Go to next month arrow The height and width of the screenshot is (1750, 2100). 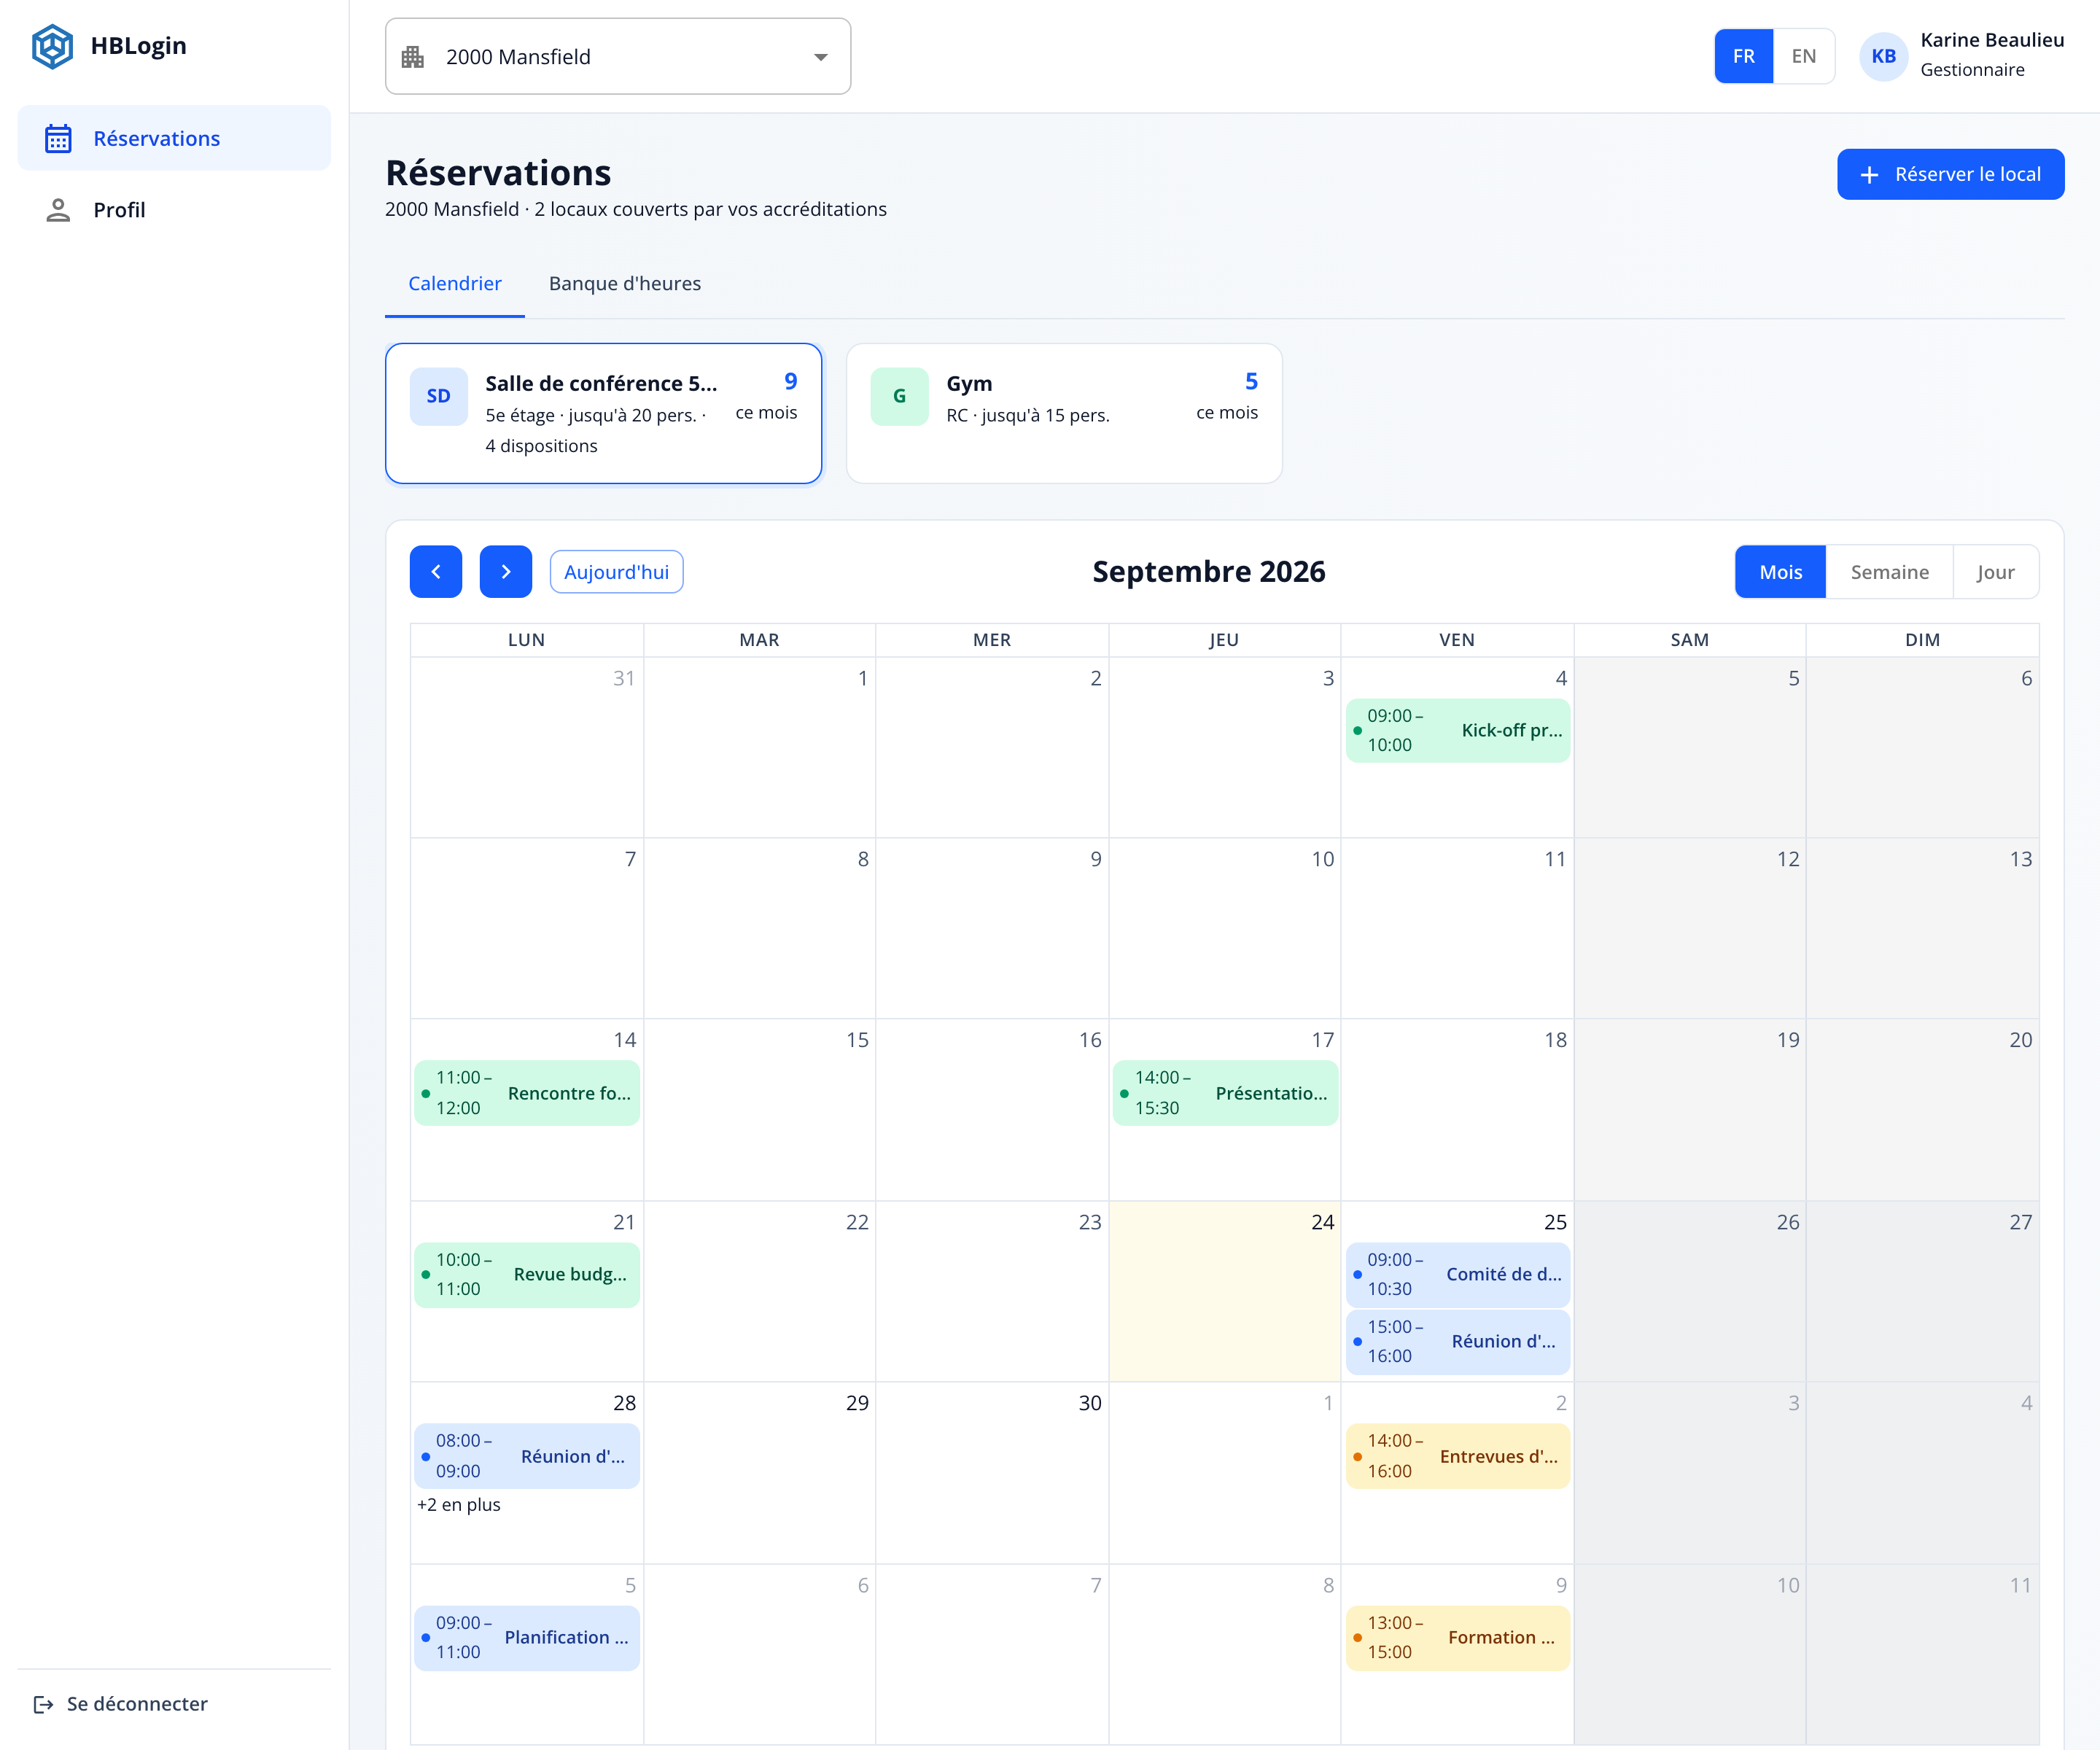tap(506, 572)
